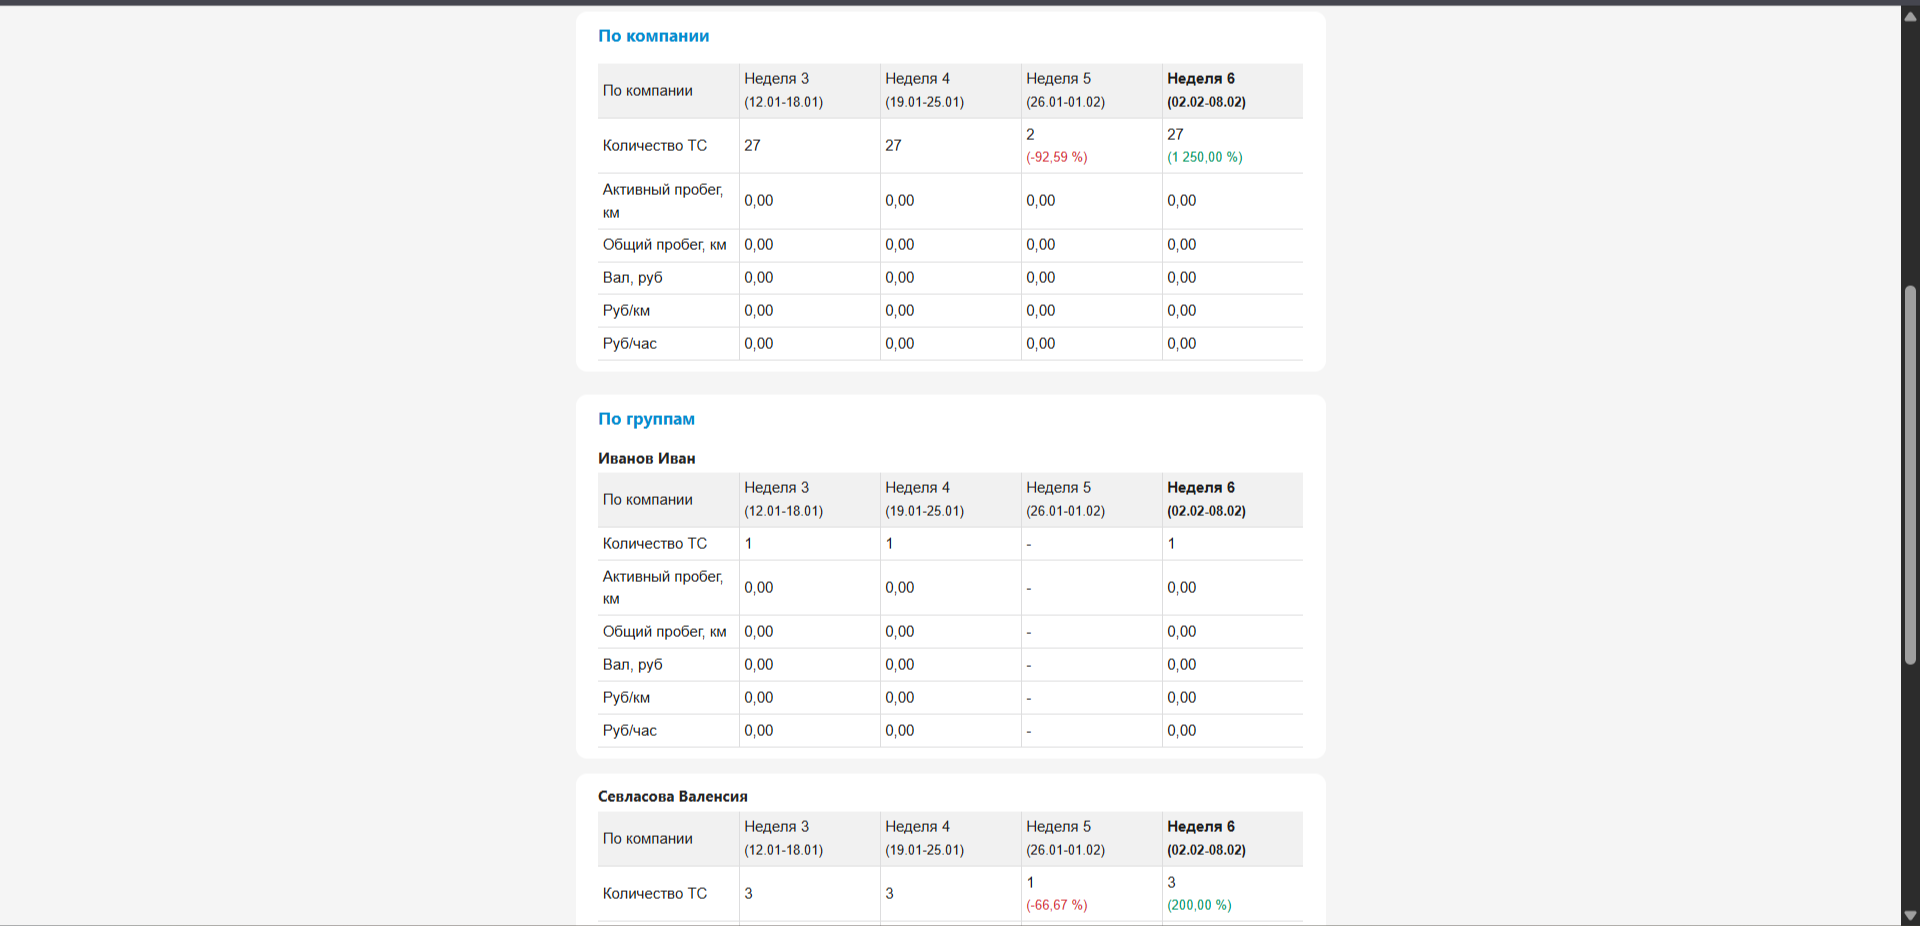The height and width of the screenshot is (926, 1920).
Task: Click the scrollbar up arrow
Action: (x=1910, y=16)
